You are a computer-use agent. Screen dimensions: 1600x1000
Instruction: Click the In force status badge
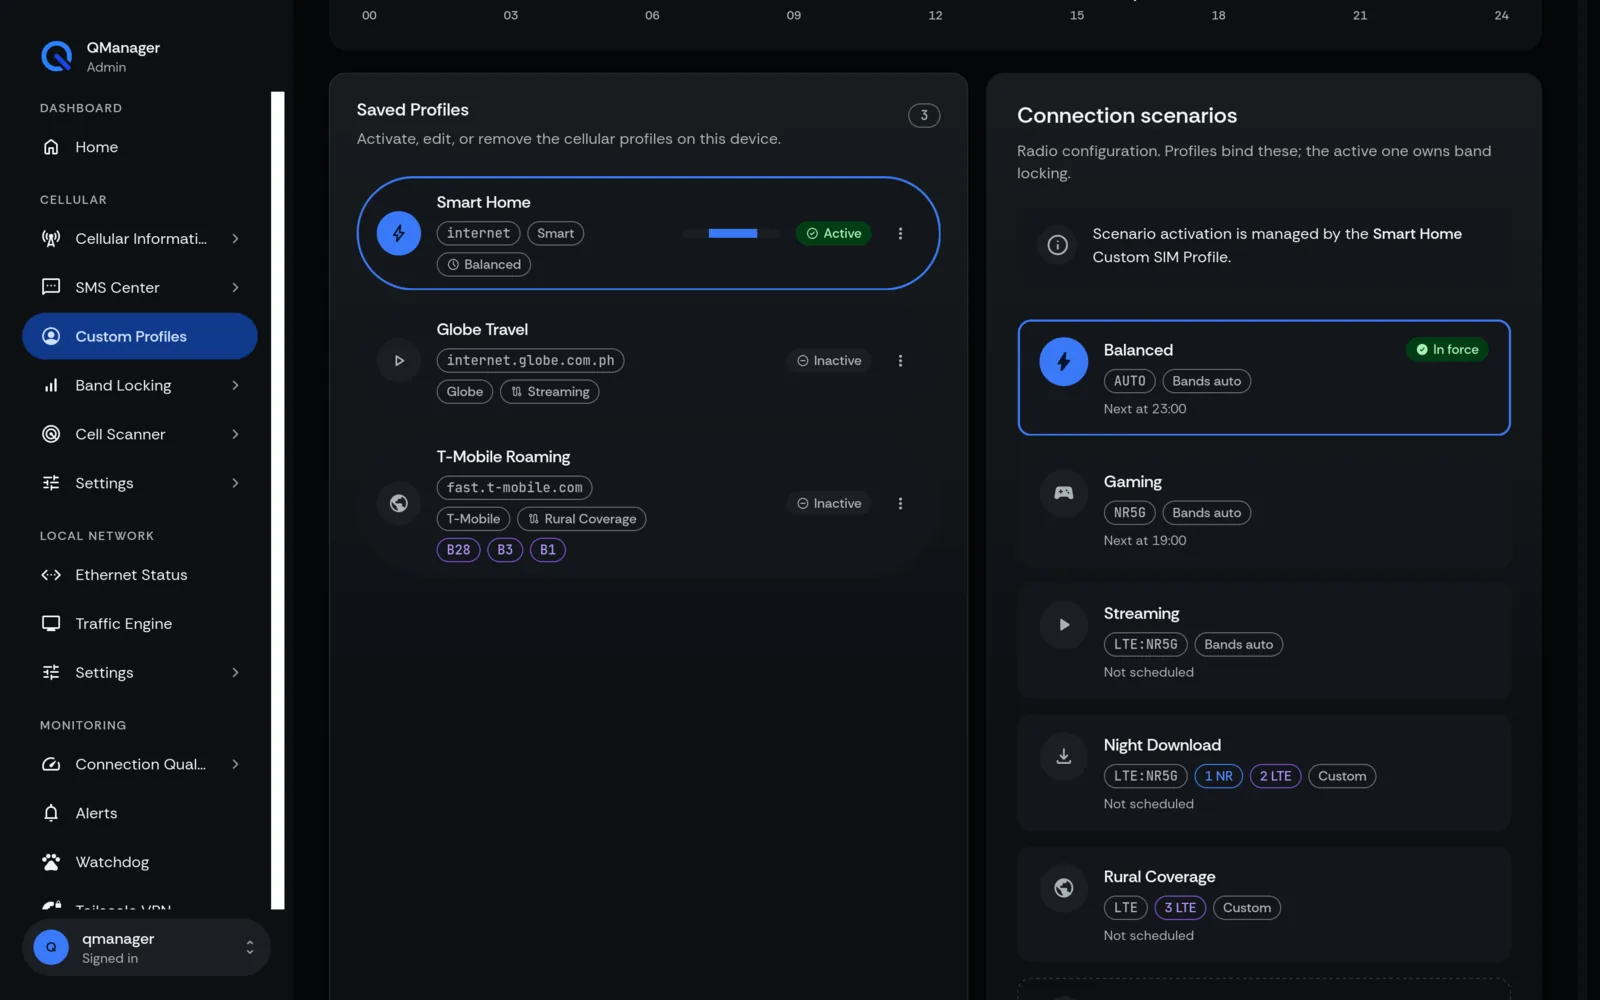(1447, 349)
